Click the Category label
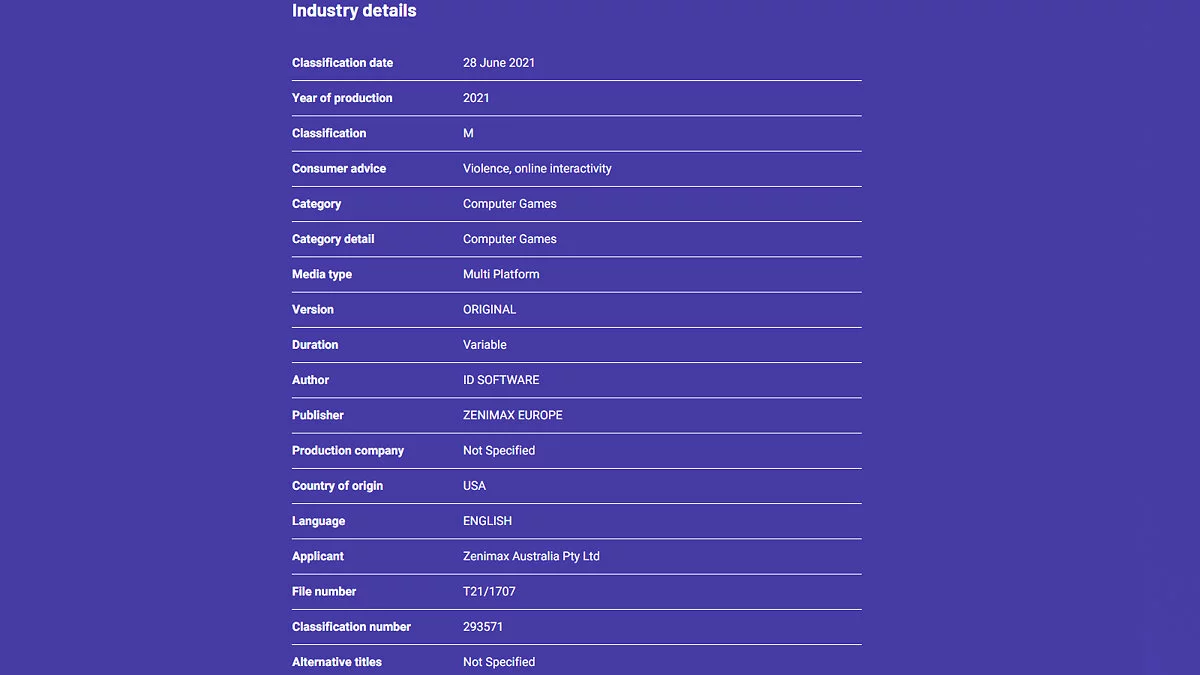Viewport: 1200px width, 675px height. (x=316, y=204)
